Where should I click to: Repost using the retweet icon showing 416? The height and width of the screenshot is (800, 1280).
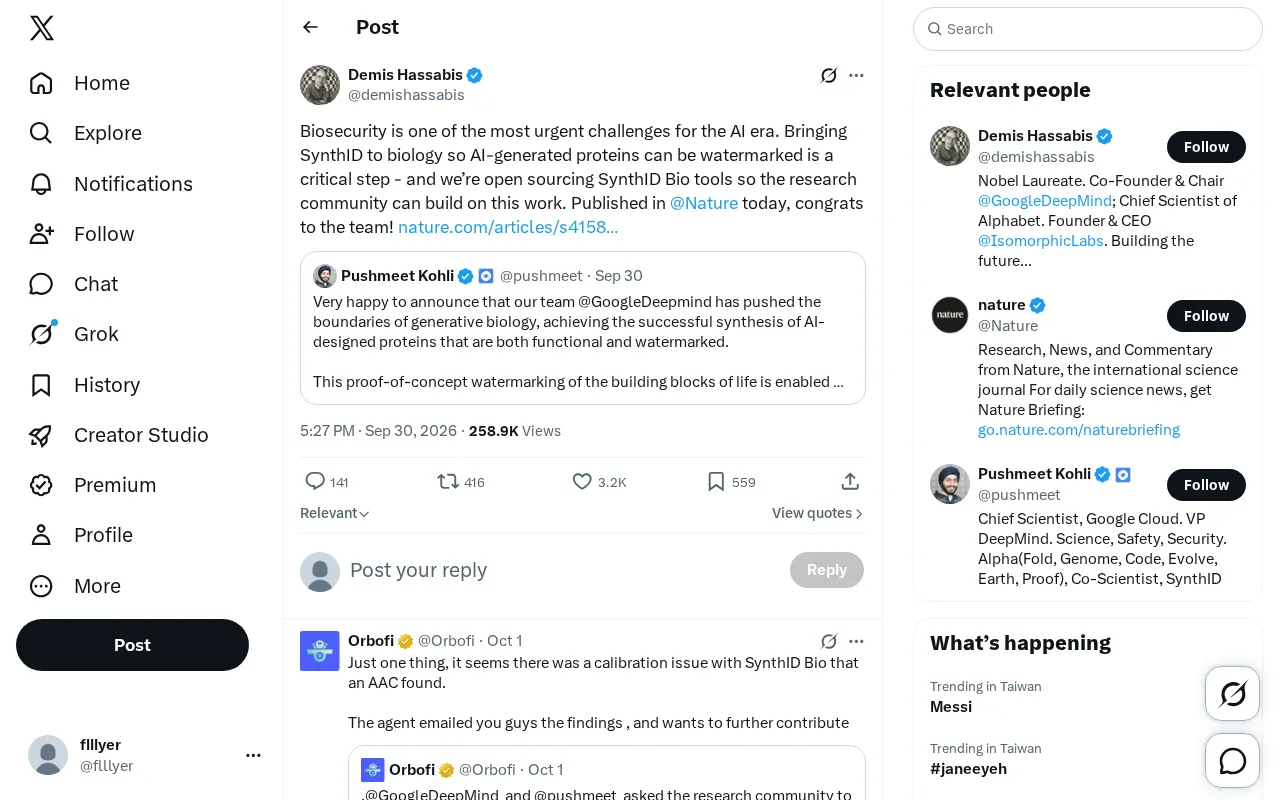tap(461, 482)
